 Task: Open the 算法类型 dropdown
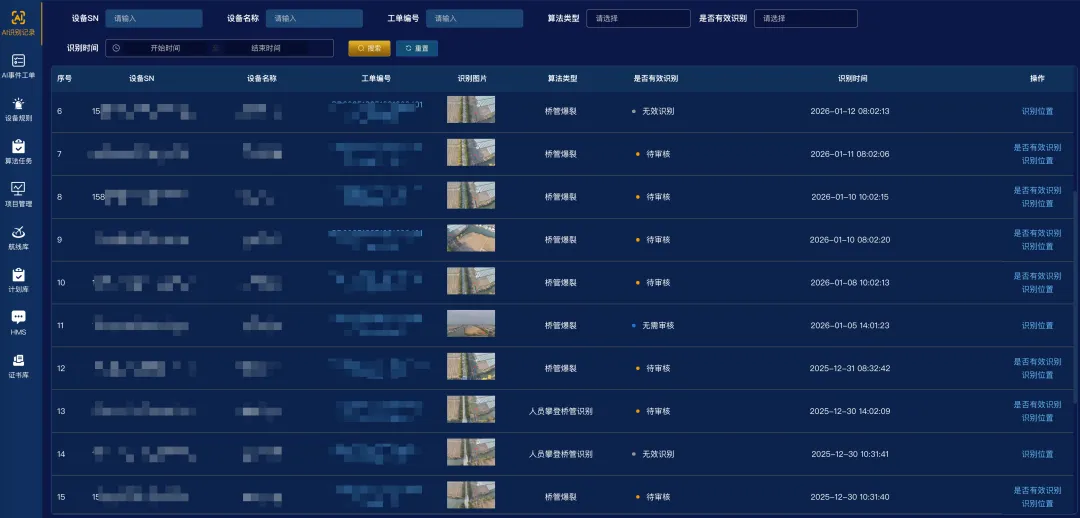(638, 19)
